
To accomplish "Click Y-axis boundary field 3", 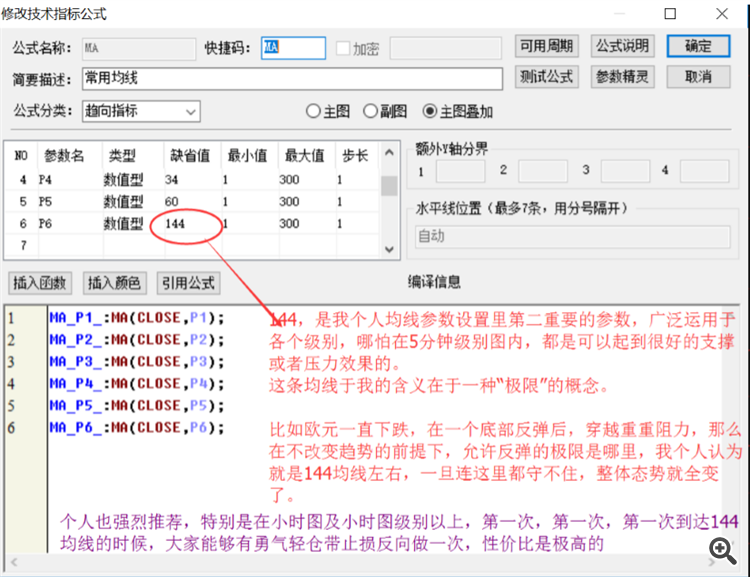I will pyautogui.click(x=625, y=171).
